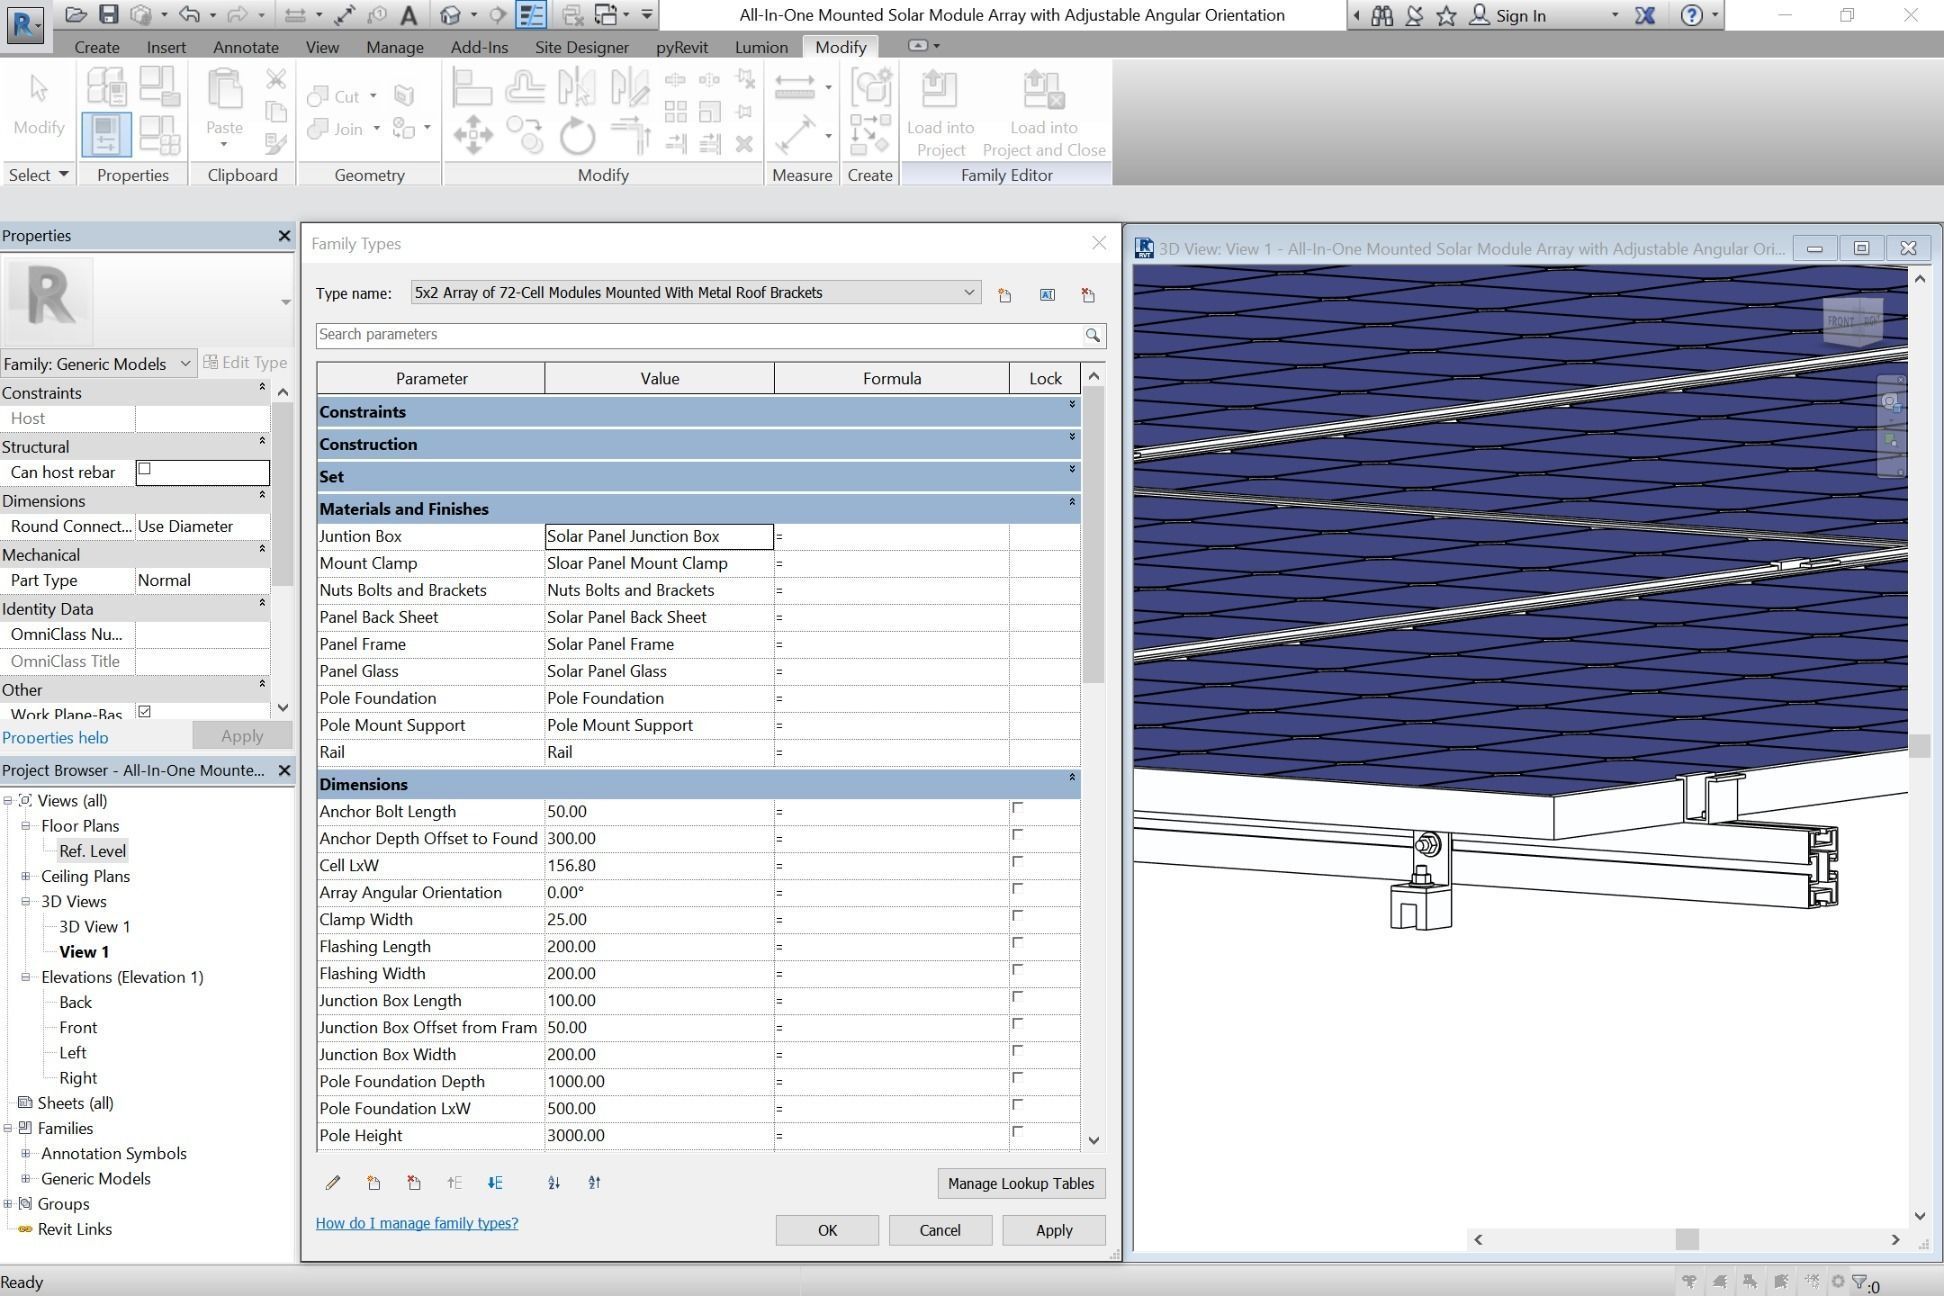Click the New Parameter icon below table
1944x1296 pixels.
click(373, 1183)
